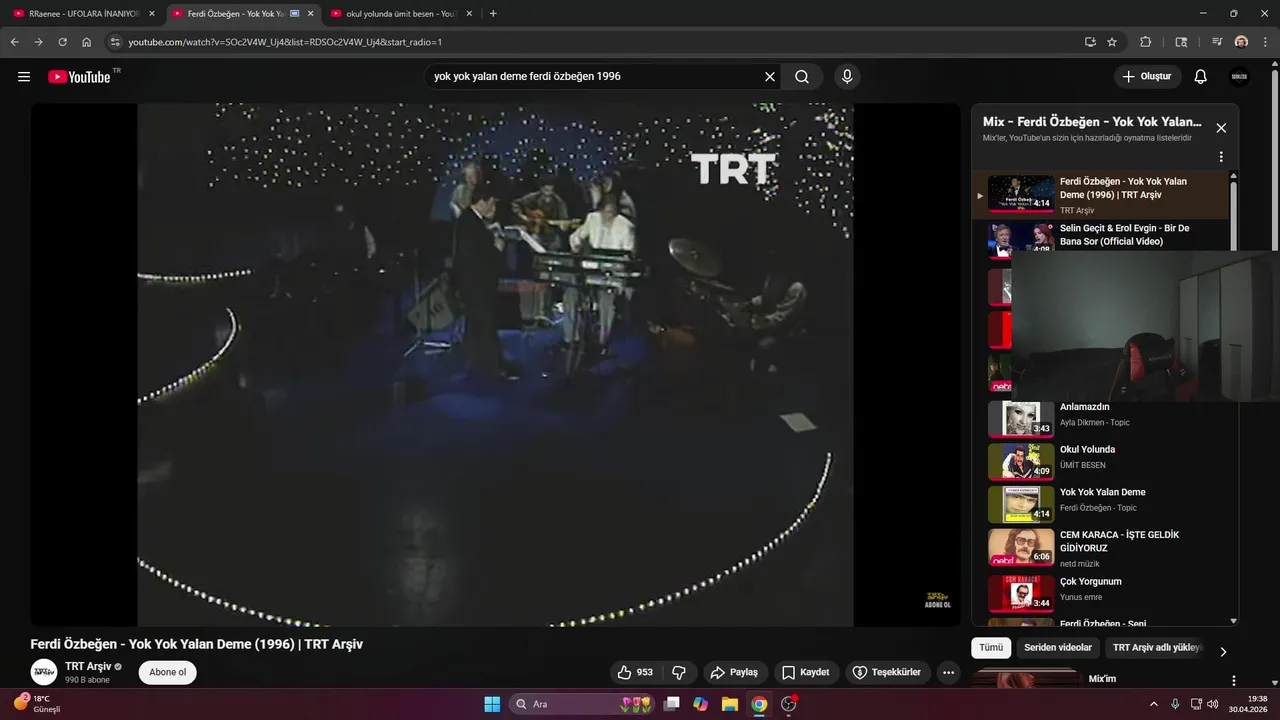Play Çok Yorgunum by Yunus emre
1280x720 pixels.
click(1100, 592)
